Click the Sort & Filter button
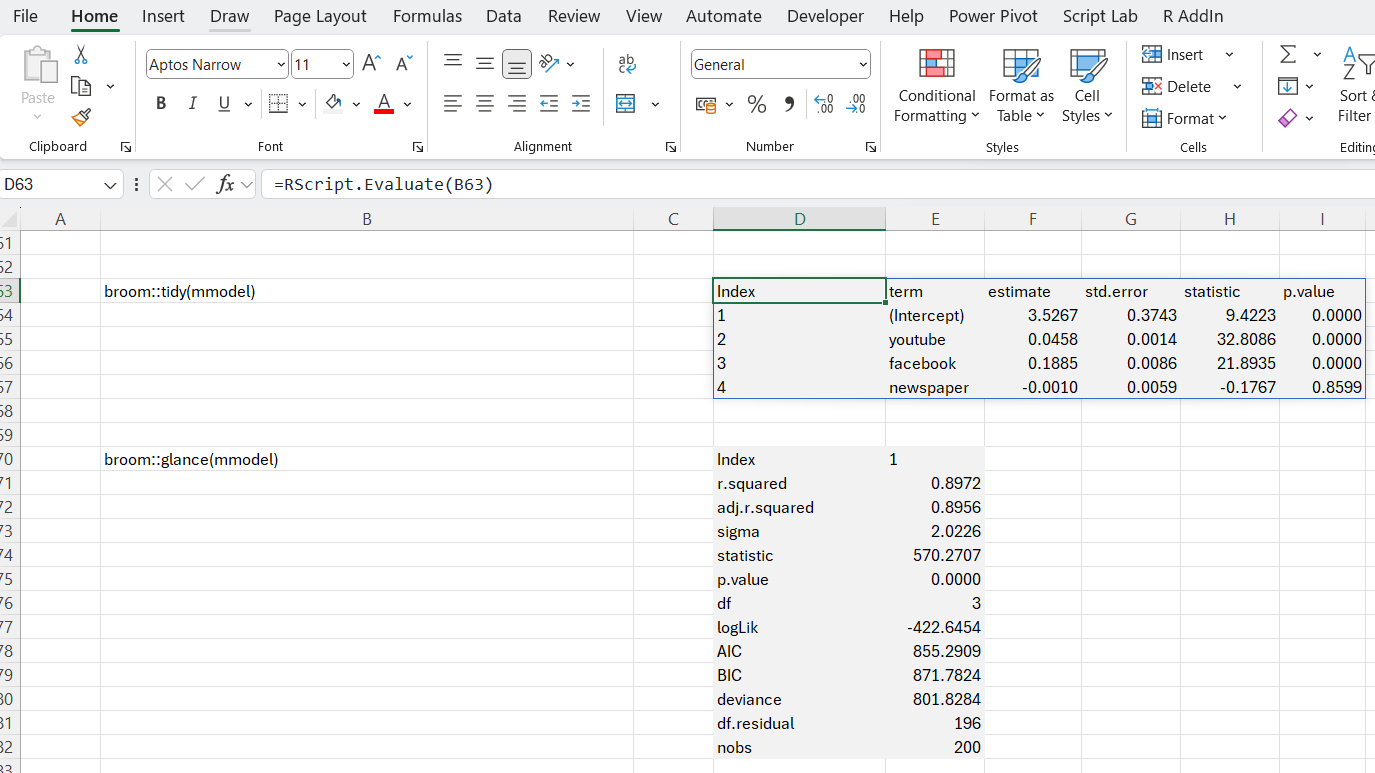The image size is (1375, 773). (x=1356, y=86)
